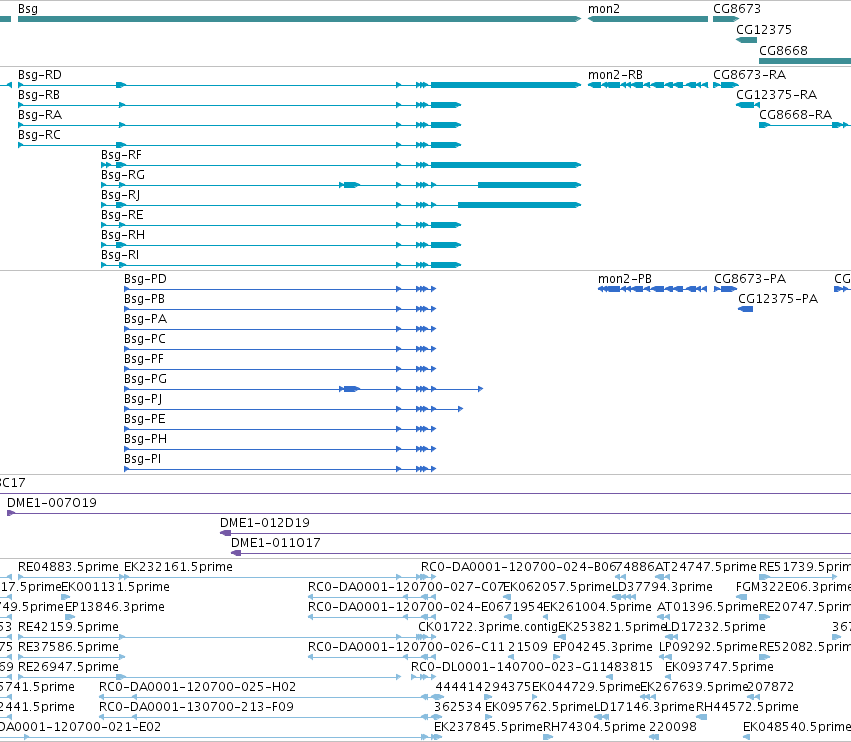Click the Bsg-PC protein label
The height and width of the screenshot is (742, 851).
[x=144, y=339]
